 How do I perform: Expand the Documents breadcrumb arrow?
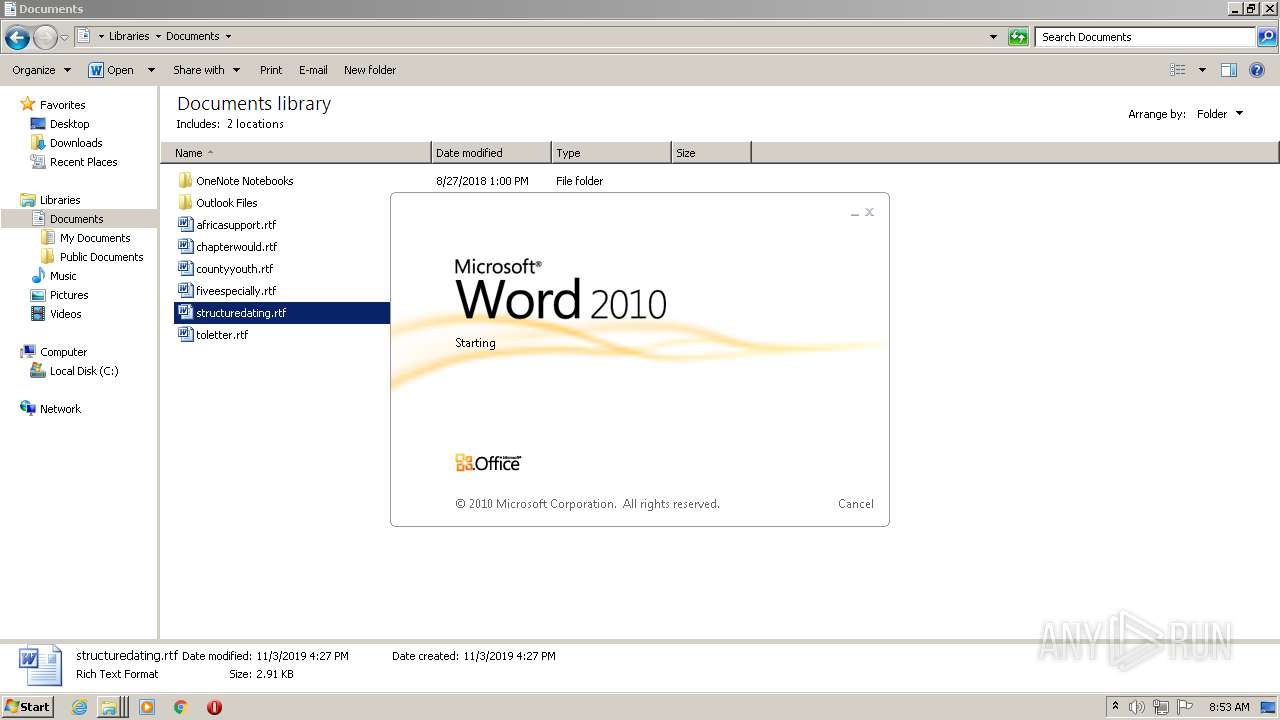(228, 37)
